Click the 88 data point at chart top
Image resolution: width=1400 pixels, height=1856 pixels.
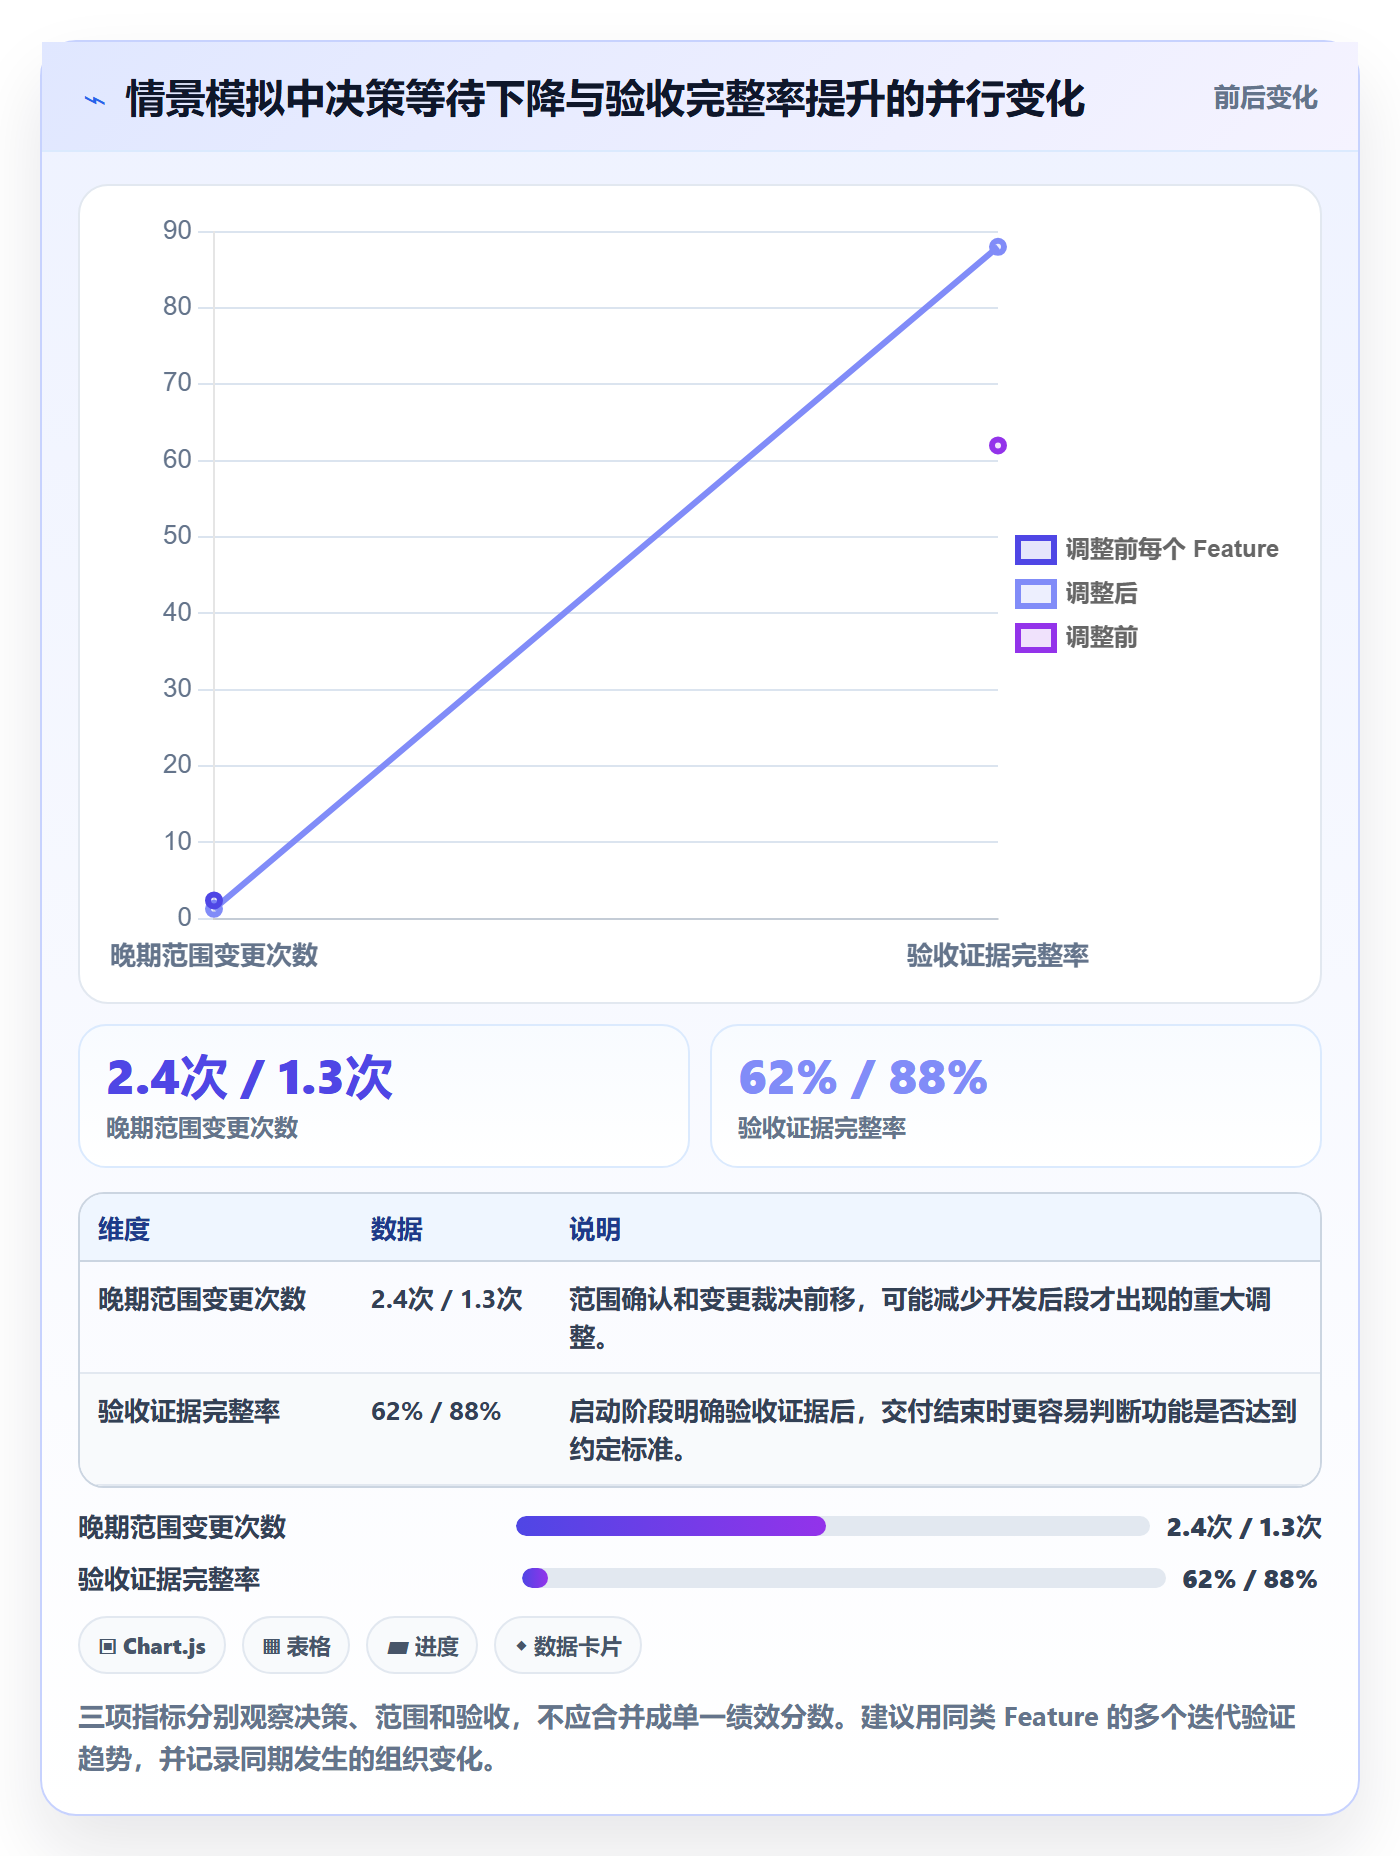997,247
